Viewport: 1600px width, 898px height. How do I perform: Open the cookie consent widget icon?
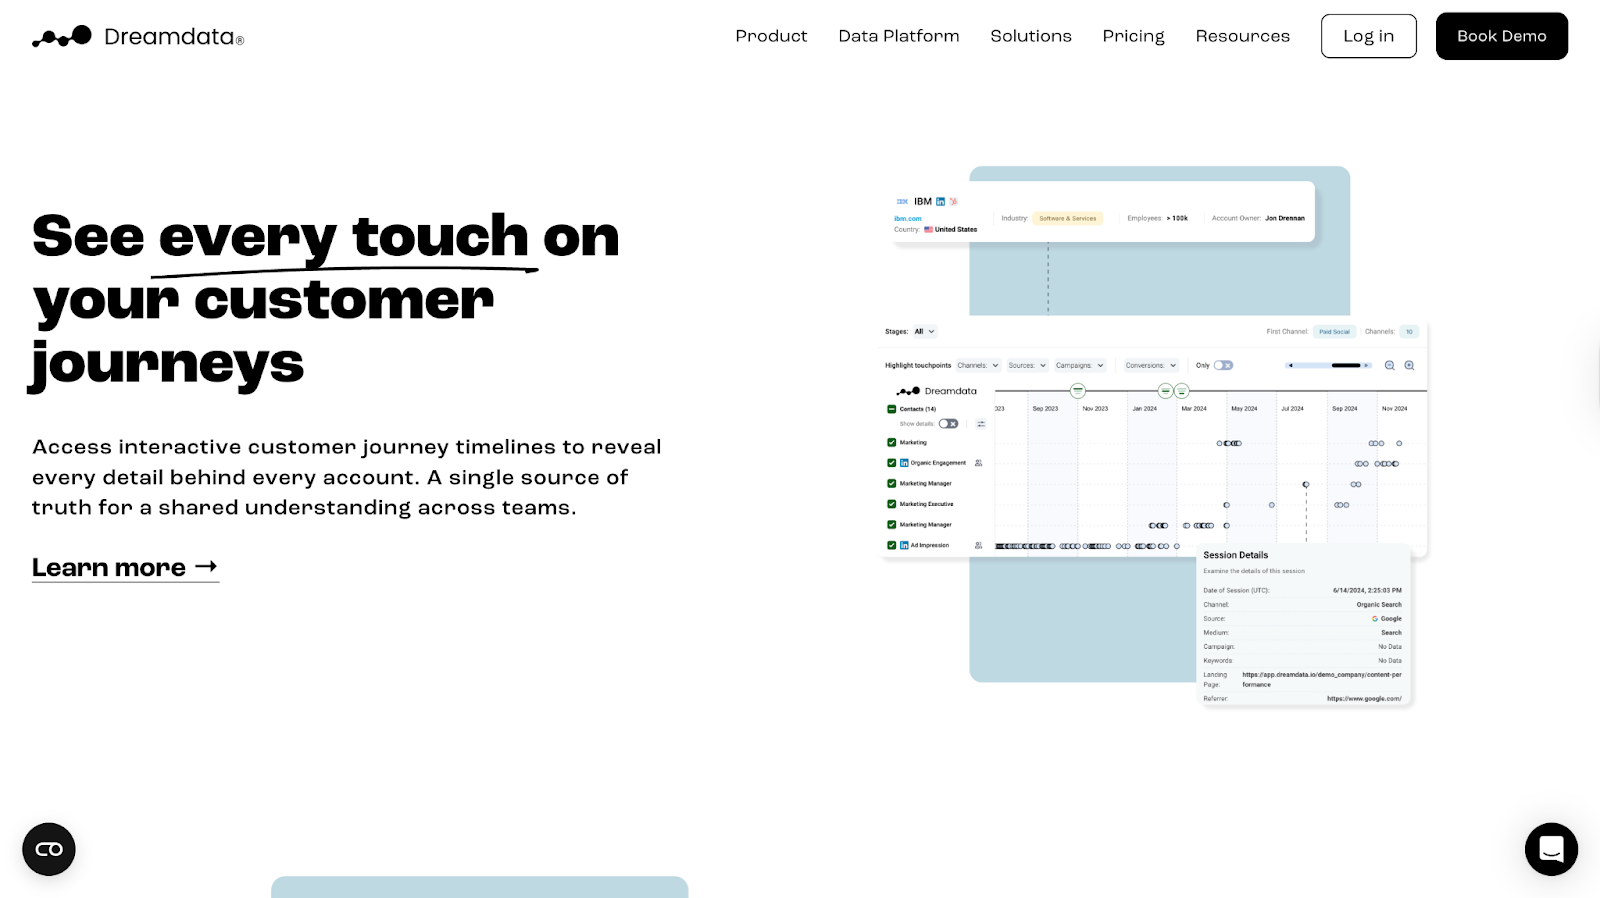pos(49,849)
